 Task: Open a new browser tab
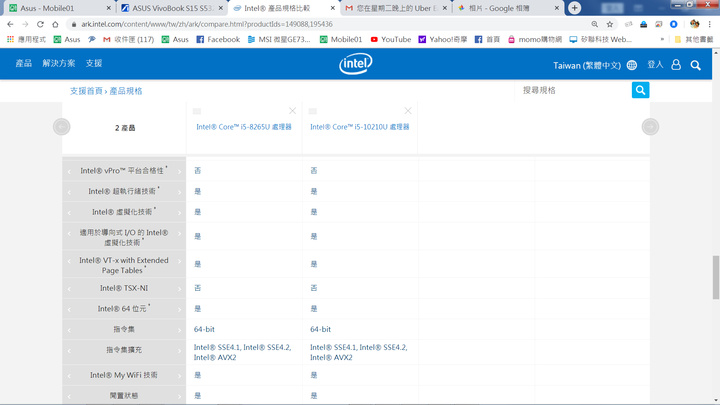click(x=574, y=8)
